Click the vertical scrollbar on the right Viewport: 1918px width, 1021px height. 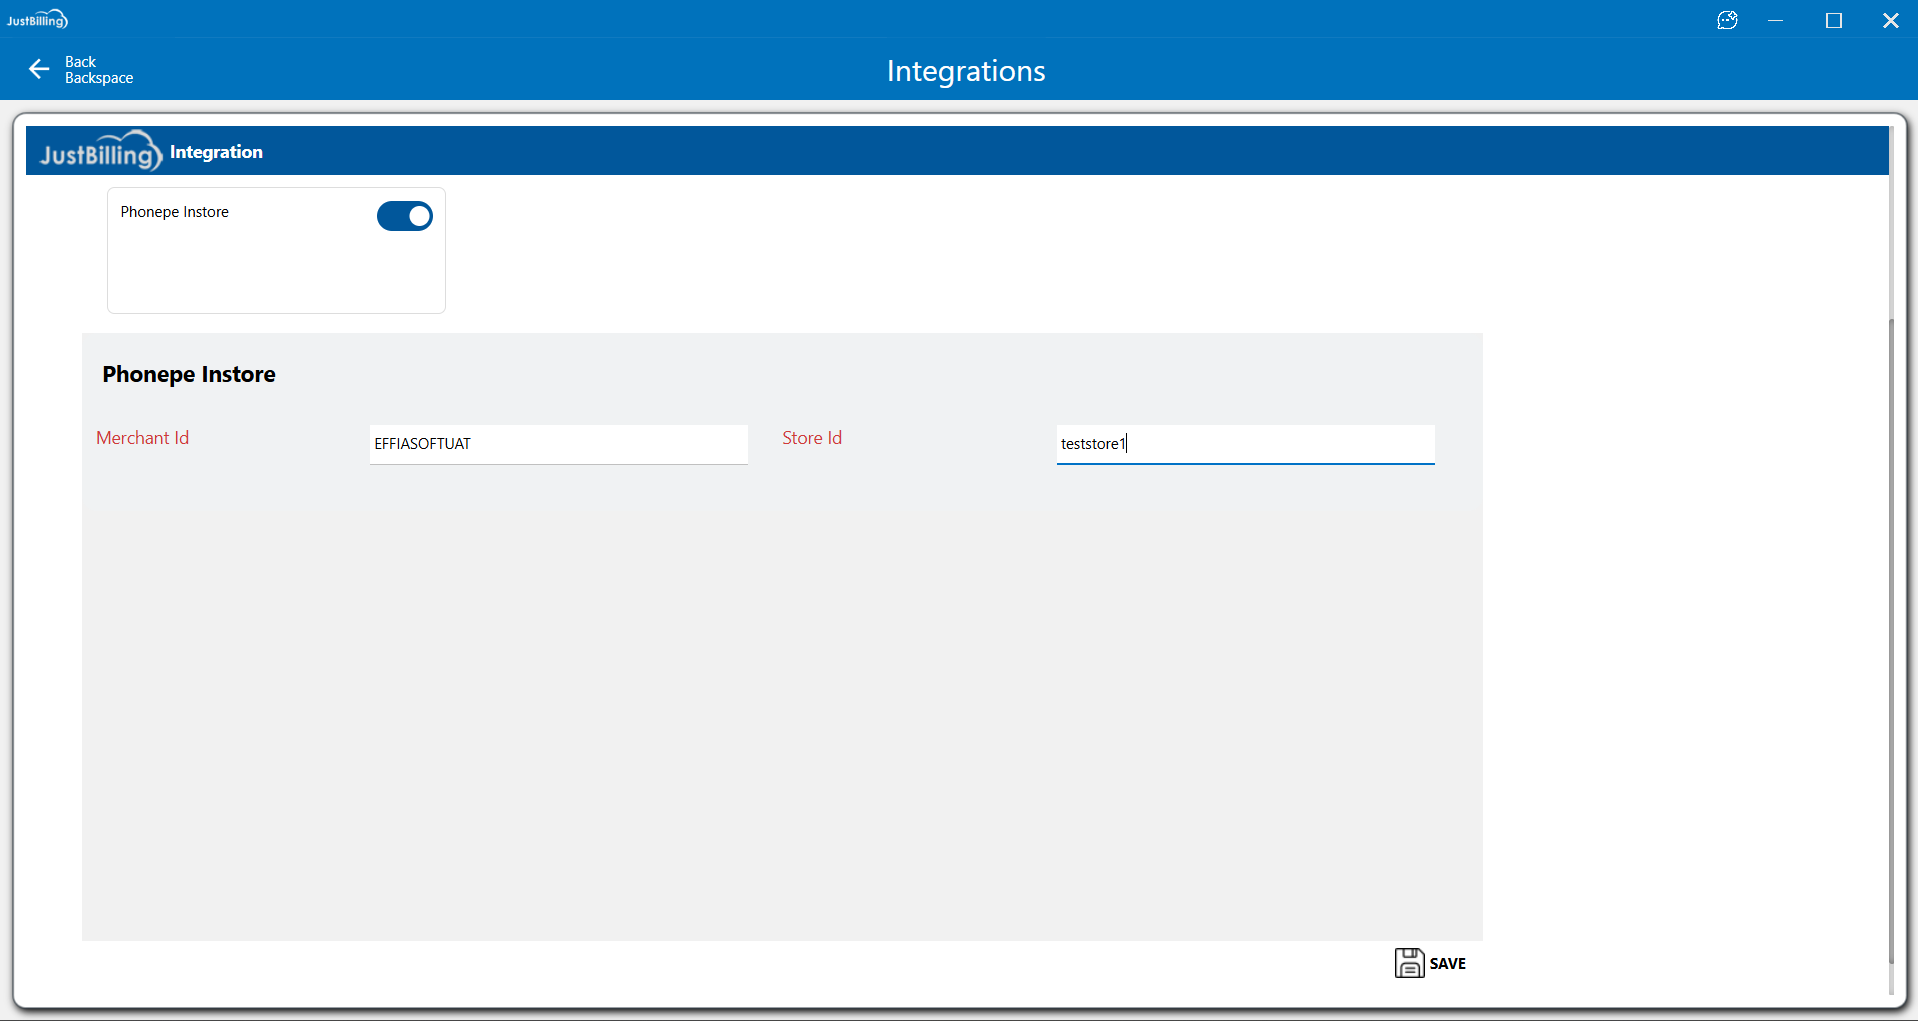click(1890, 640)
